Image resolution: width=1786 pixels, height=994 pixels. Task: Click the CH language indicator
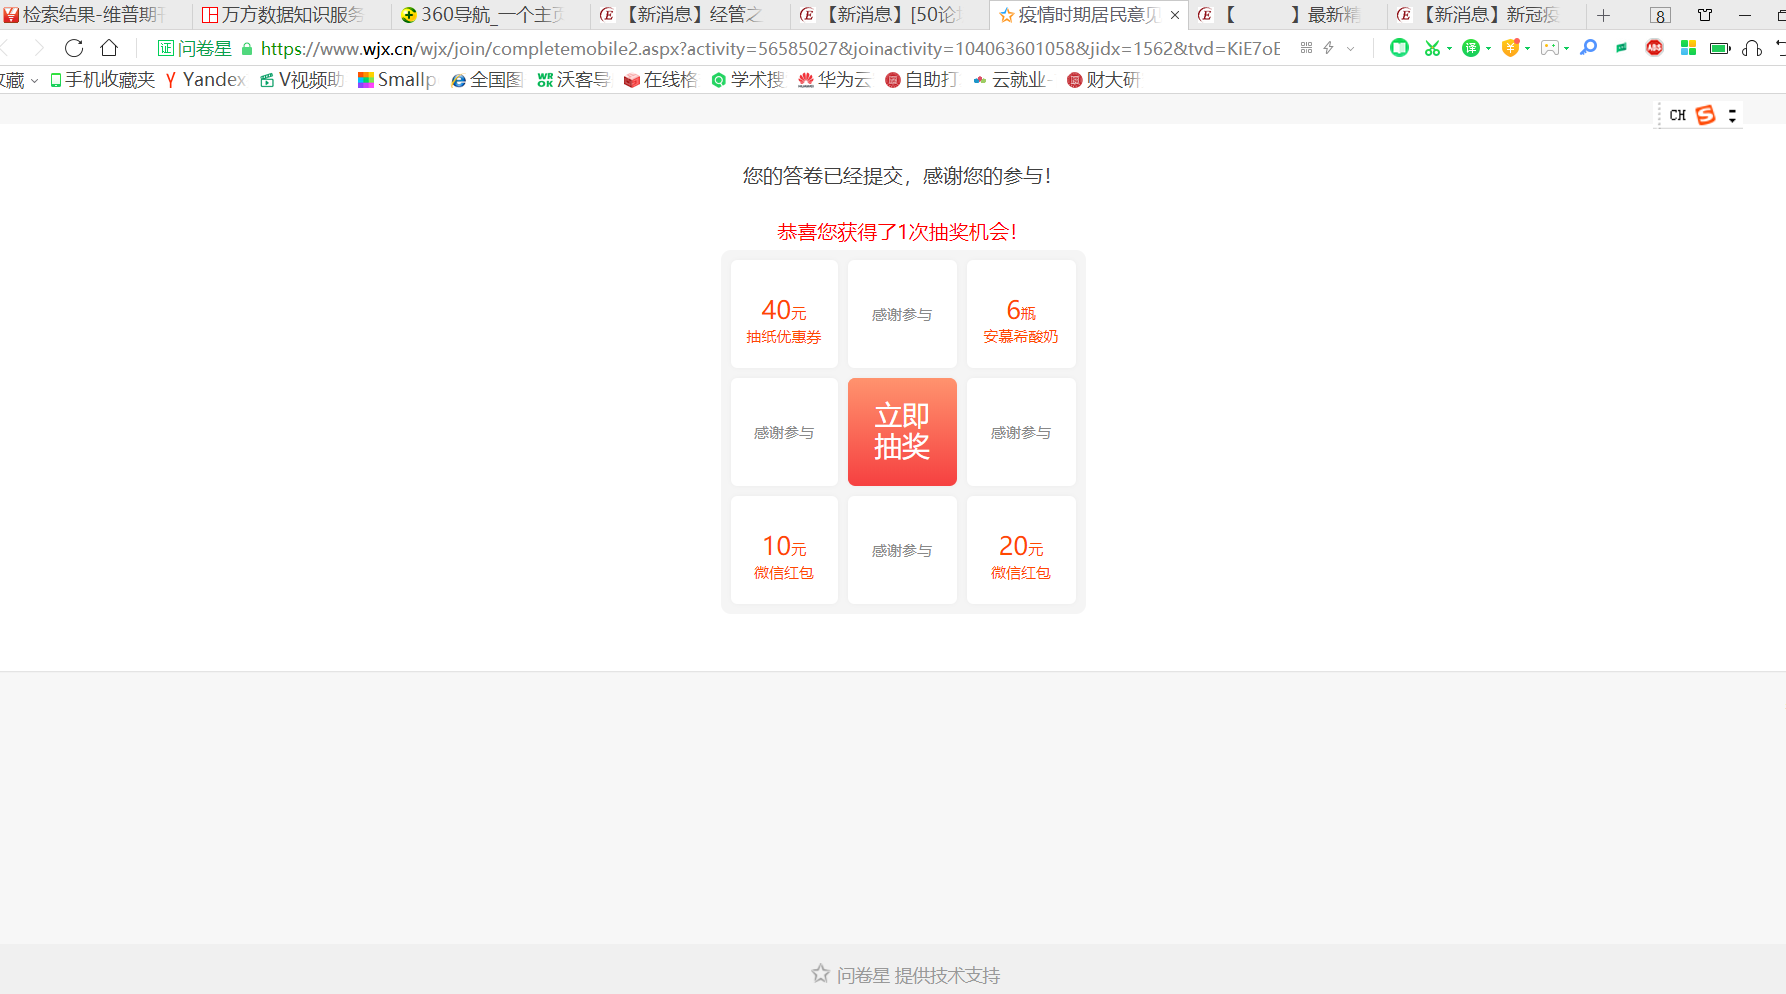click(1677, 115)
